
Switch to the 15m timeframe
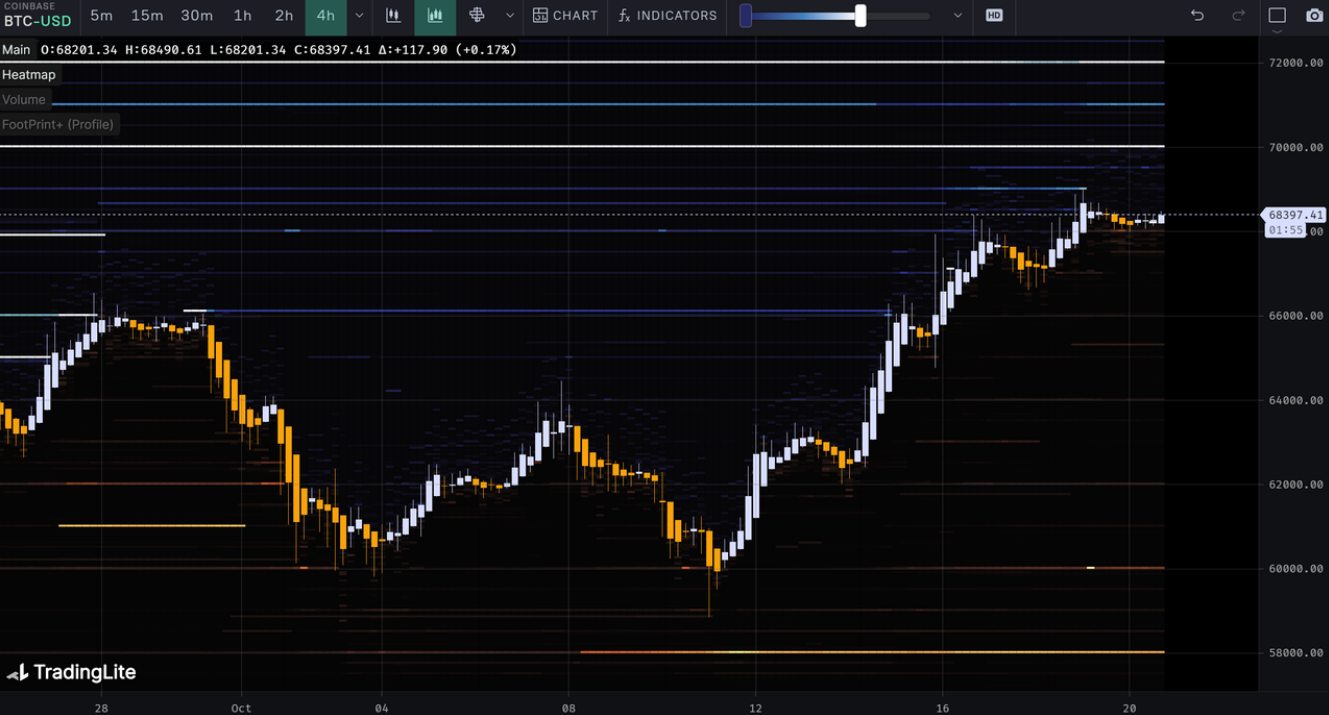147,16
